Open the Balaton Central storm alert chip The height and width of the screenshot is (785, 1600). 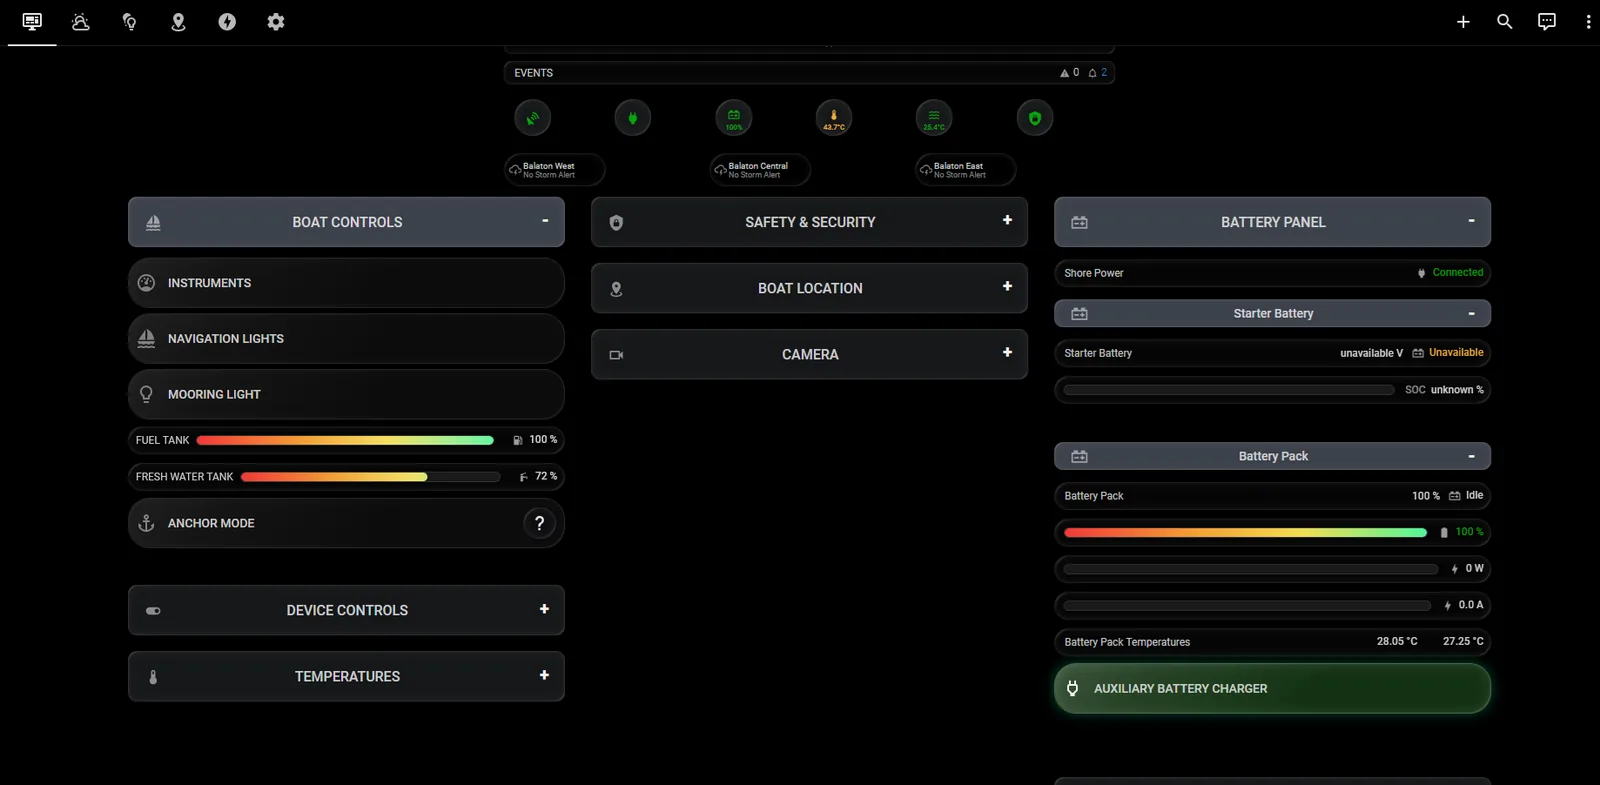tap(760, 170)
